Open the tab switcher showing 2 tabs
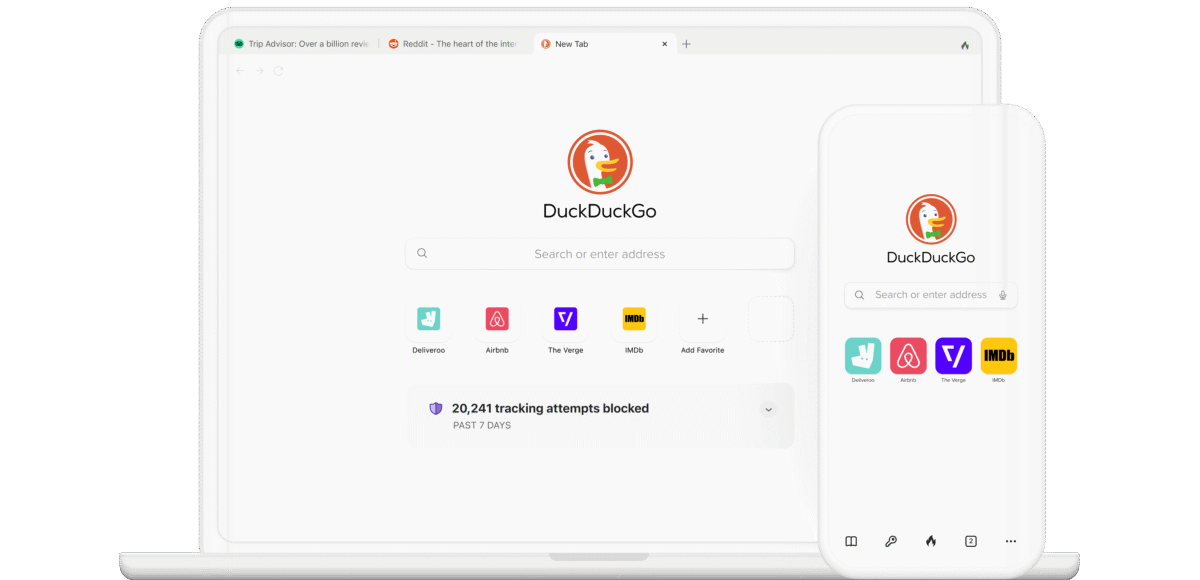Image resolution: width=1200 pixels, height=580 pixels. [971, 541]
